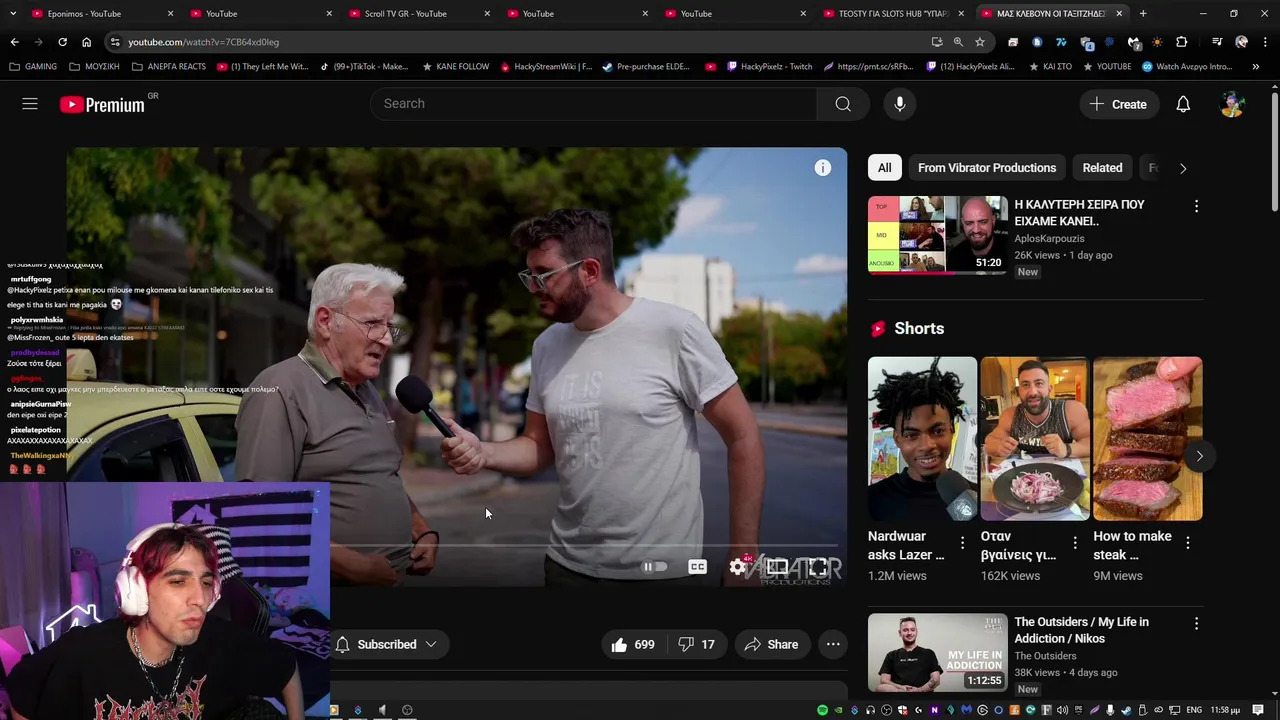
Task: Select From Vibrator Productions chip
Action: [986, 168]
